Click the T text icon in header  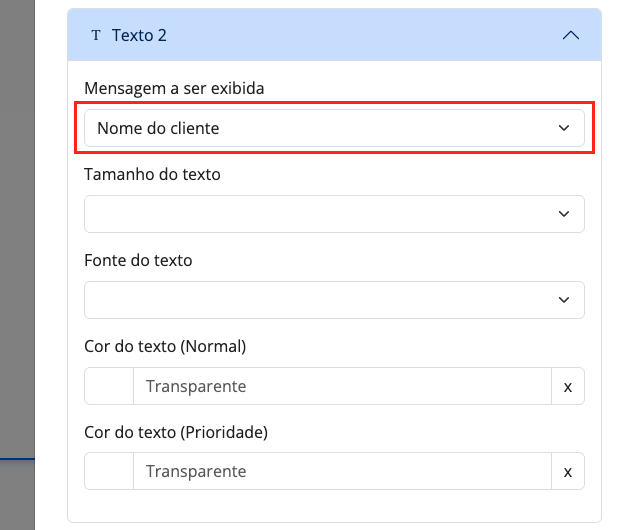[x=96, y=35]
